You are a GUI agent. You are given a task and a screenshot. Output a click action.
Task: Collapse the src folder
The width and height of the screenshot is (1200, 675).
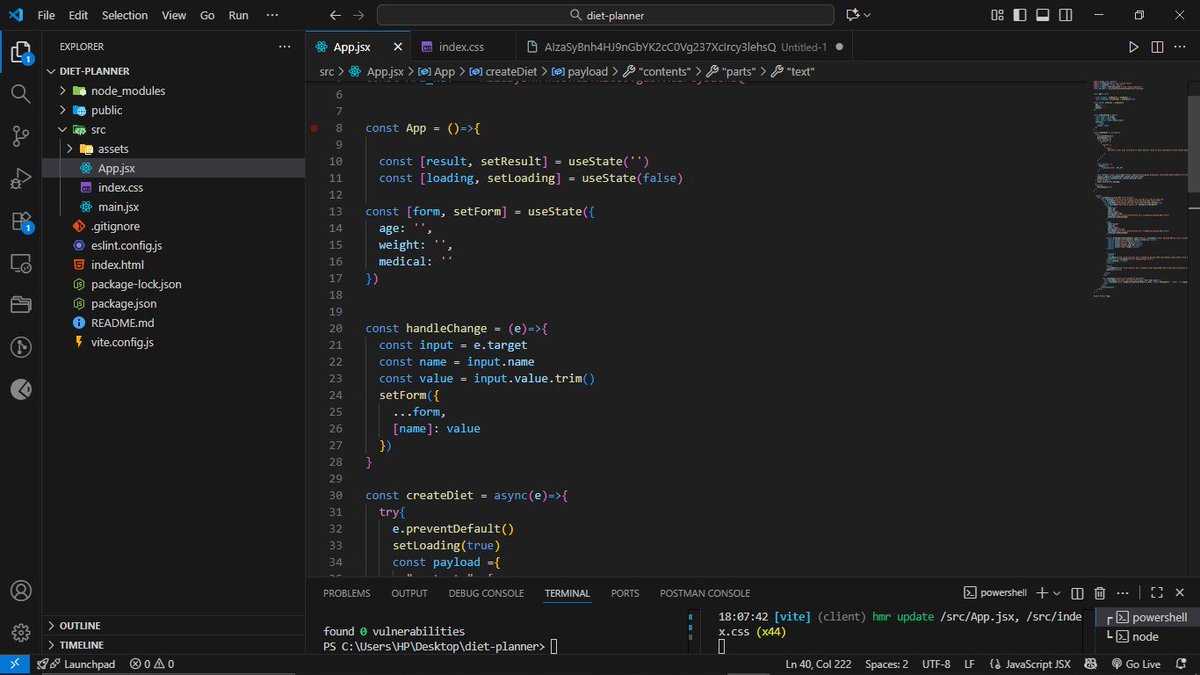(63, 129)
